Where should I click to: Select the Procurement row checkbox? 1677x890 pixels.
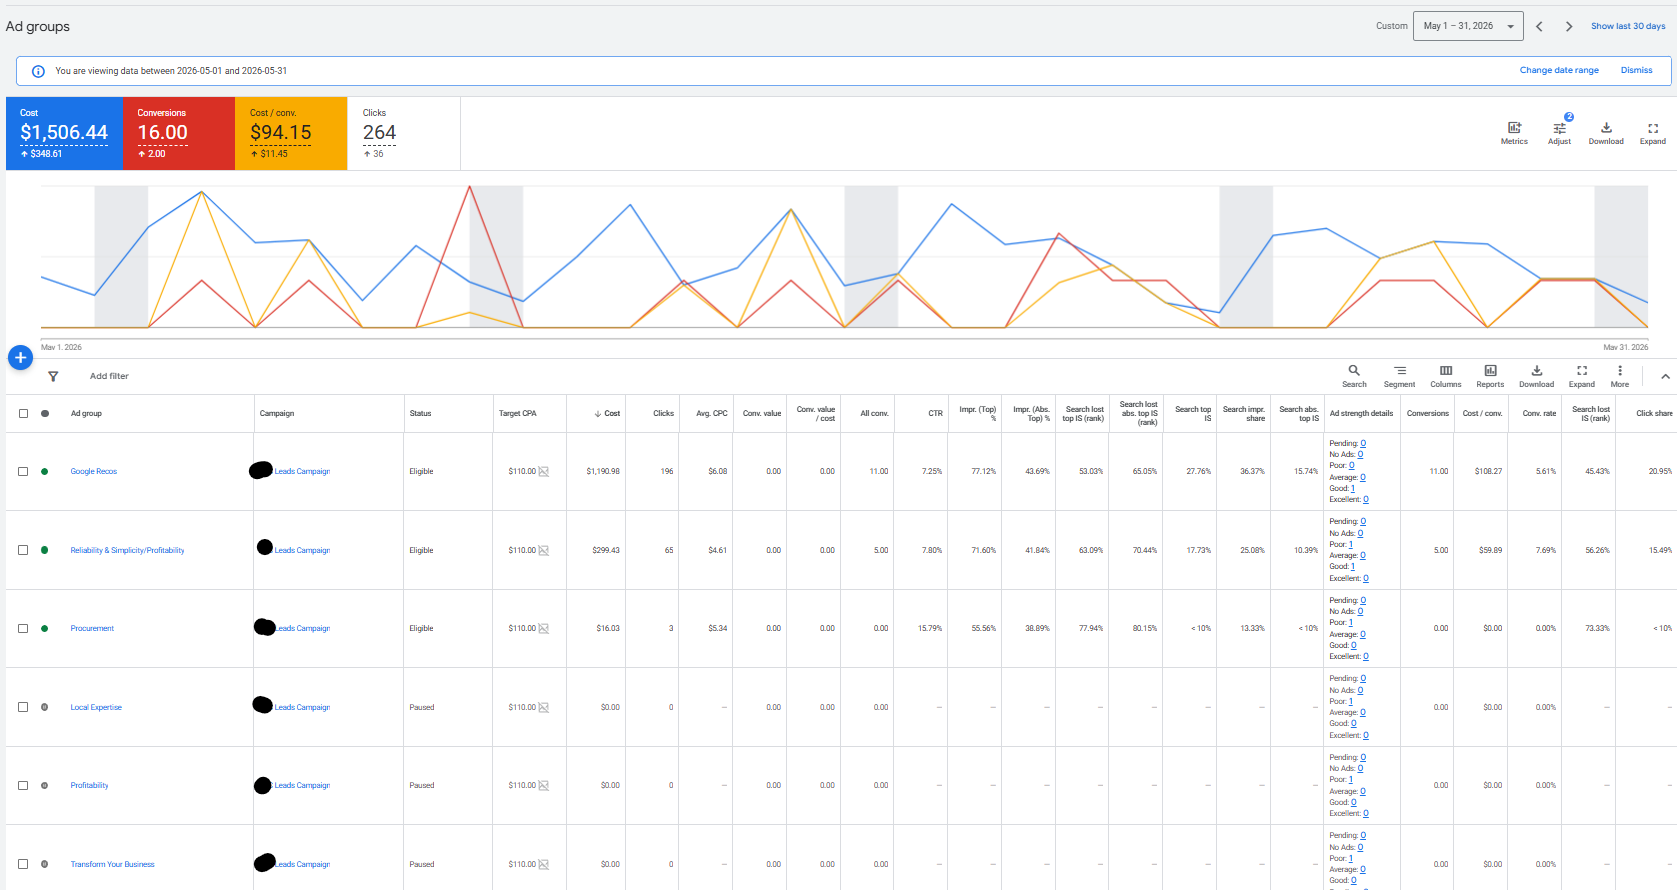(x=23, y=629)
